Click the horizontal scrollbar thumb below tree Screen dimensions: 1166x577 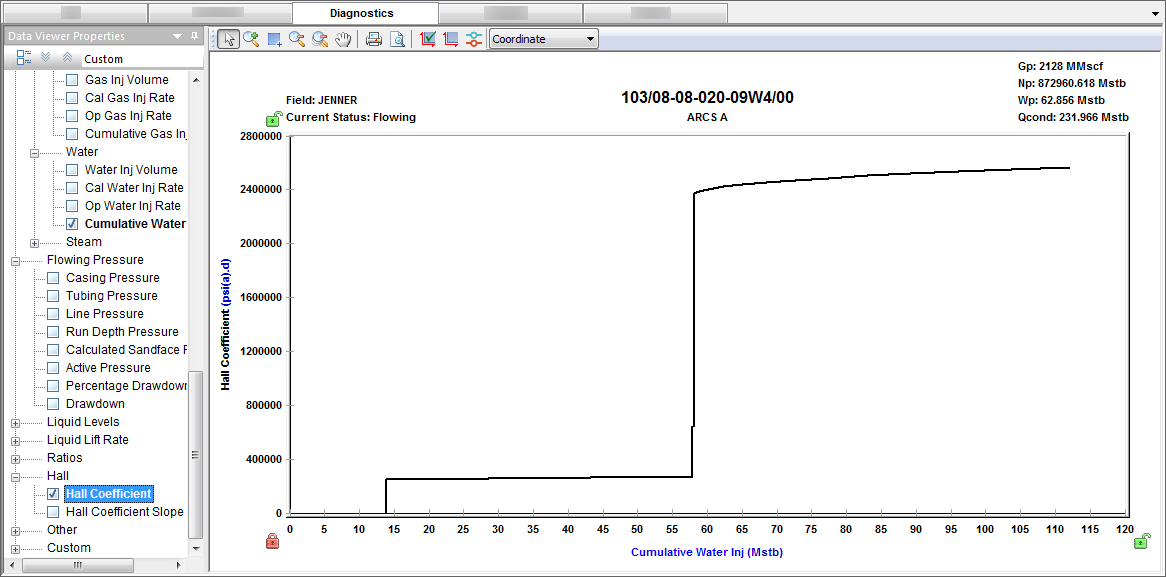tap(77, 566)
